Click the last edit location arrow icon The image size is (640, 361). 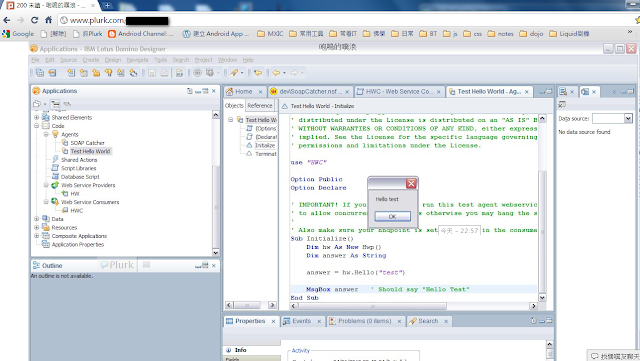coord(258,73)
